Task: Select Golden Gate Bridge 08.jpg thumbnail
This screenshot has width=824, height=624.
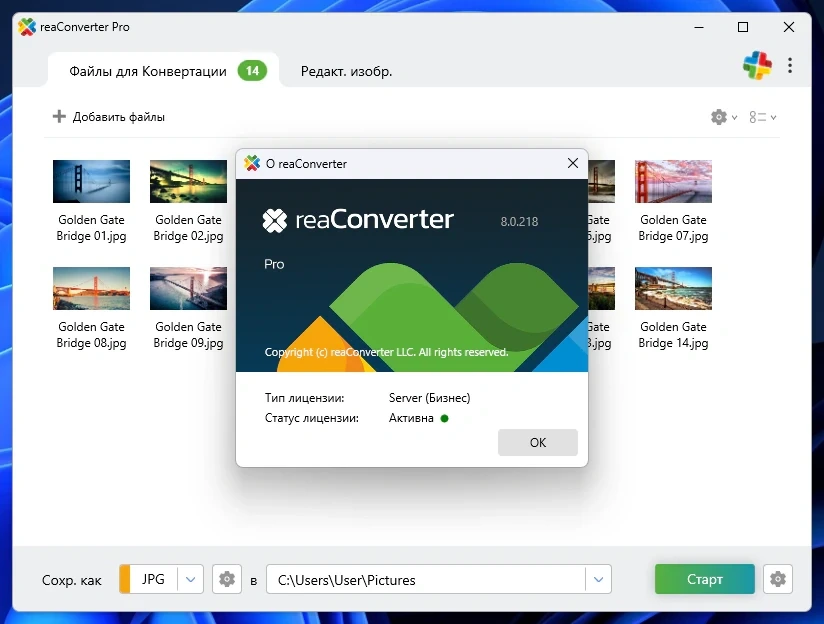Action: click(x=91, y=288)
